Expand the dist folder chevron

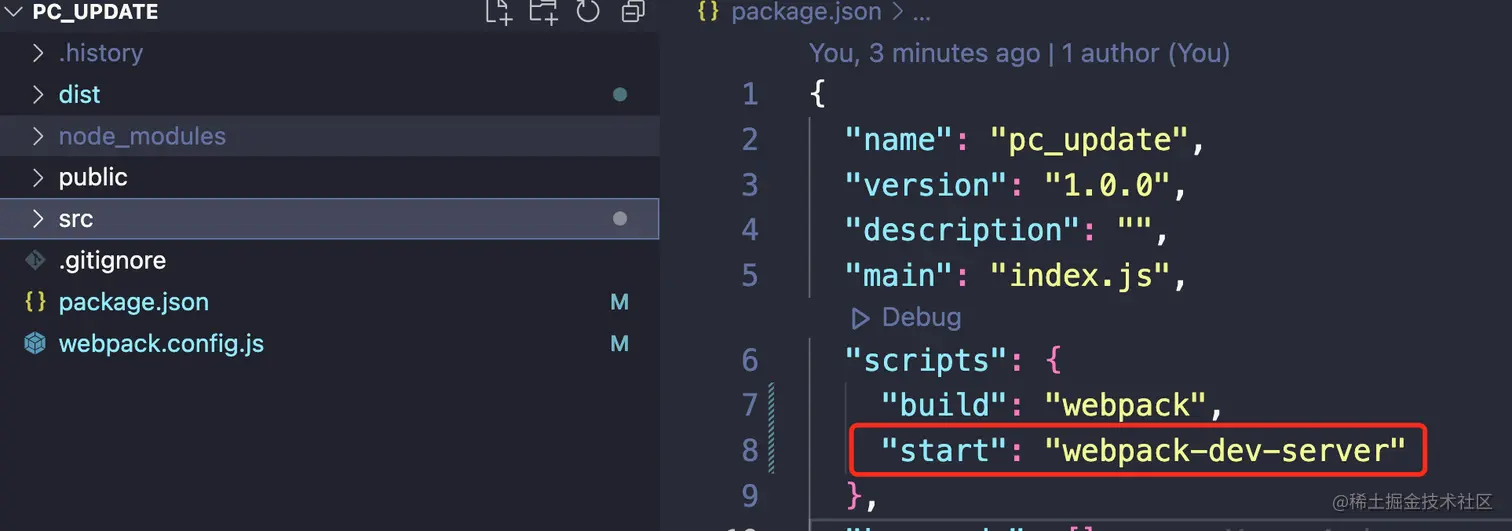[38, 94]
